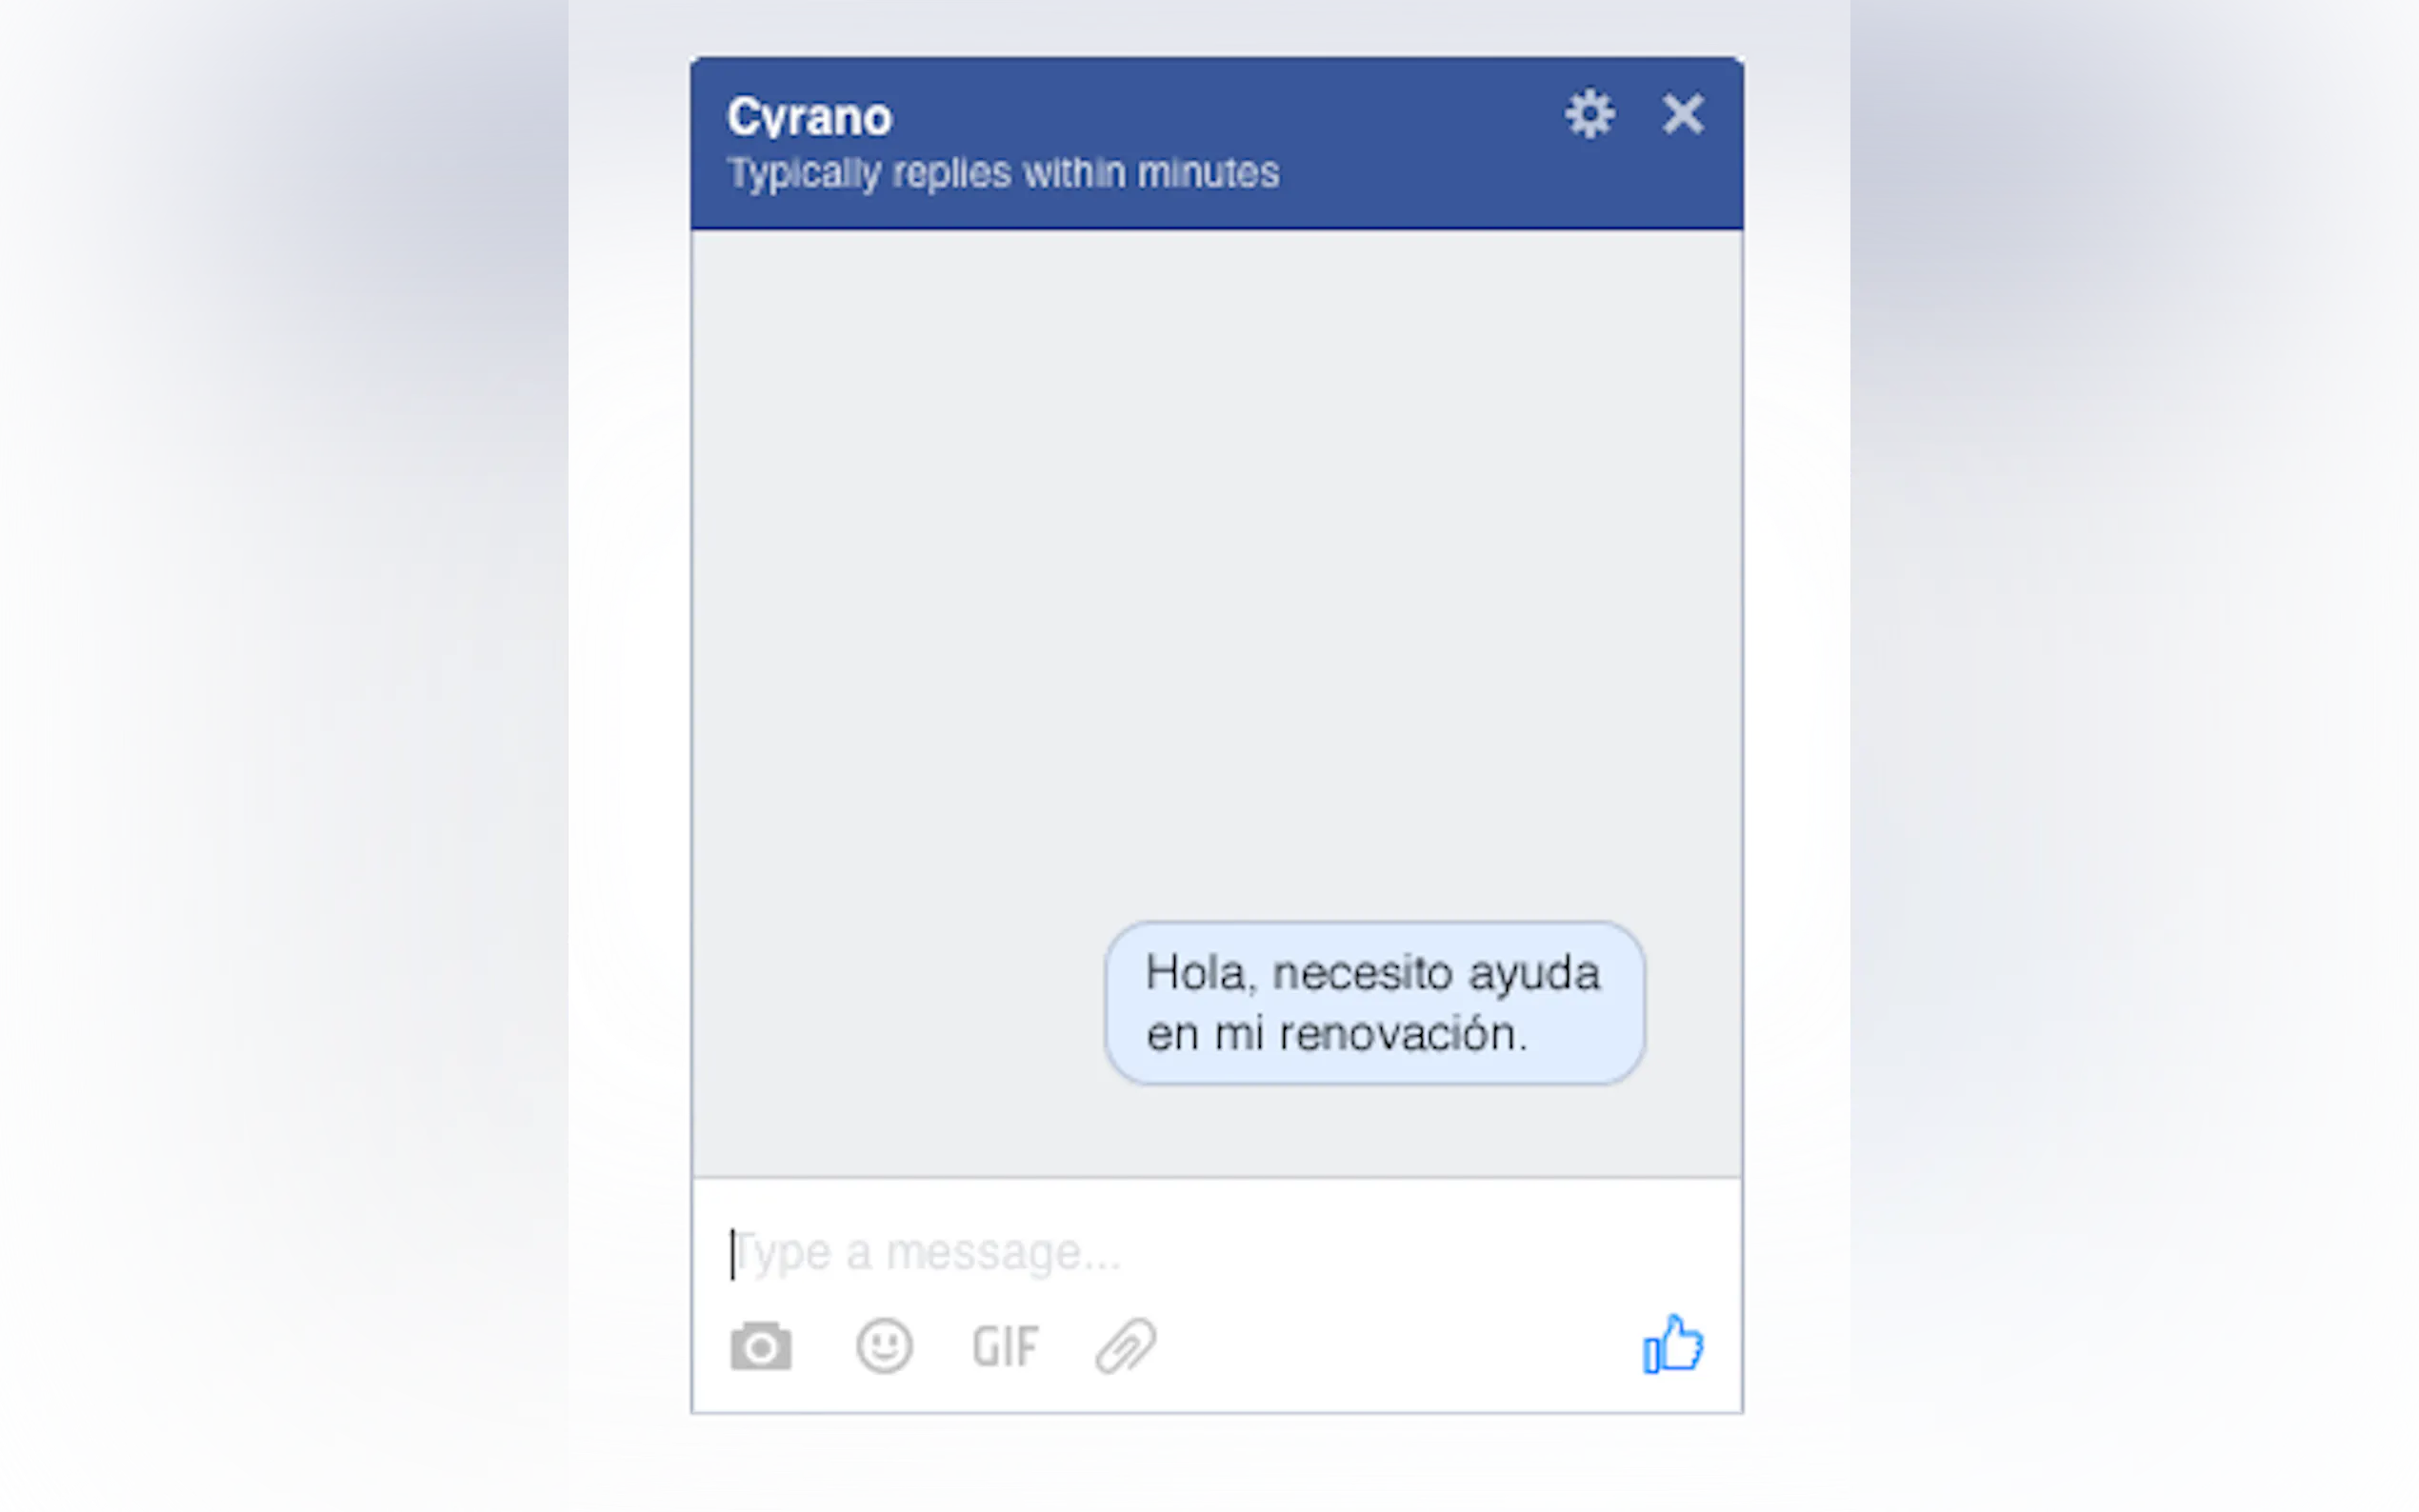
Task: Open the emoji picker smiley icon
Action: (884, 1346)
